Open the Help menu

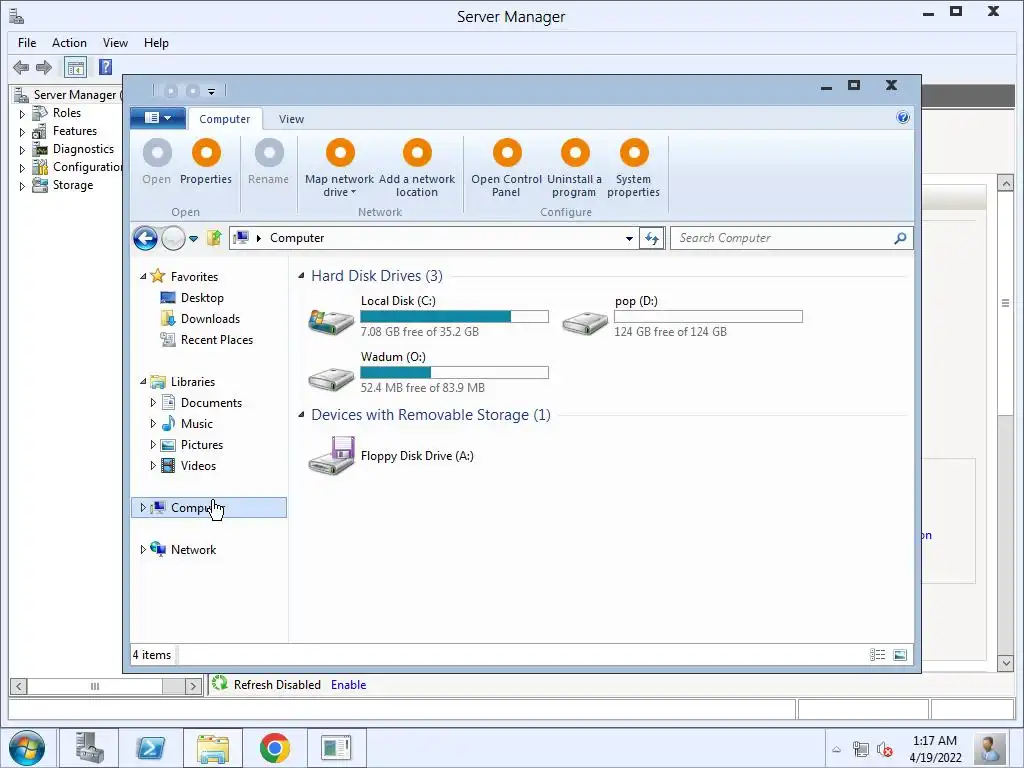point(156,42)
